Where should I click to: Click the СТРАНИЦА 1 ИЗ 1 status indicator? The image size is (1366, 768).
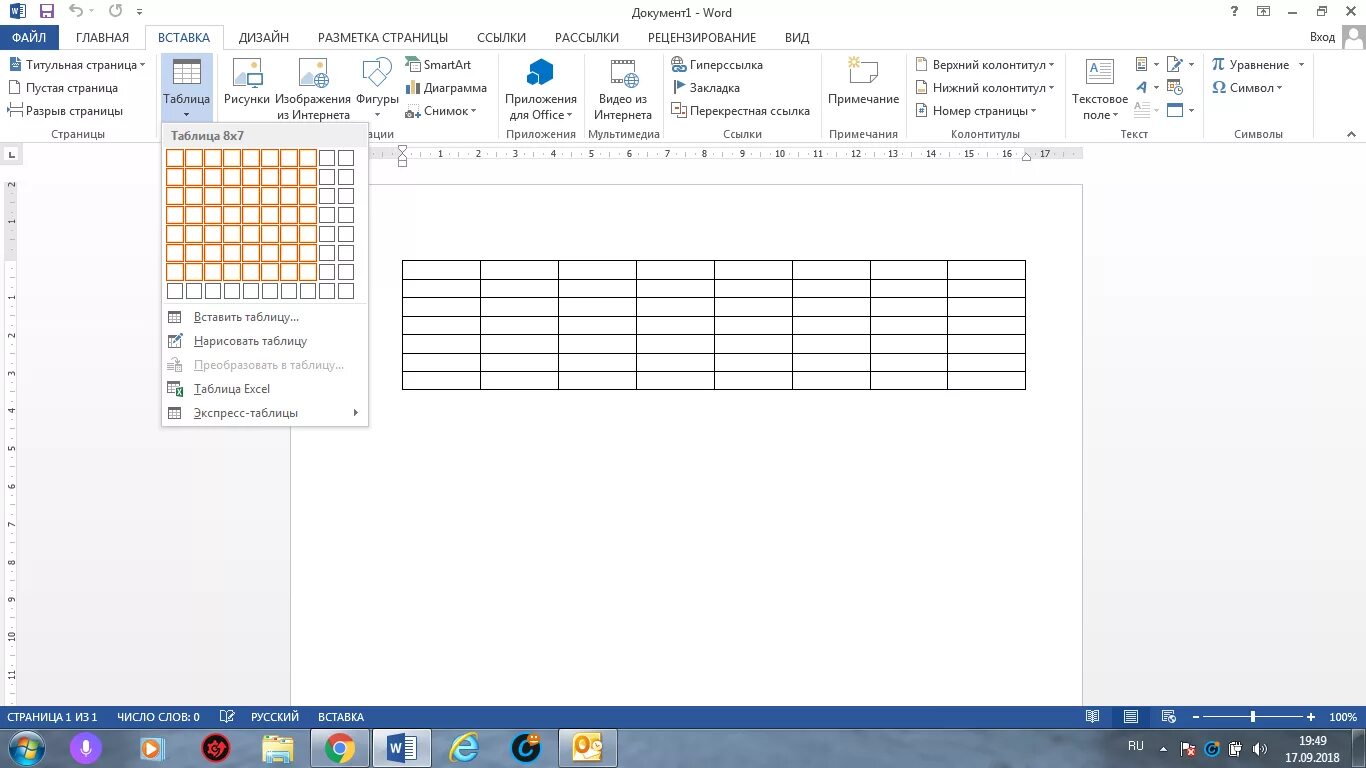click(x=52, y=717)
